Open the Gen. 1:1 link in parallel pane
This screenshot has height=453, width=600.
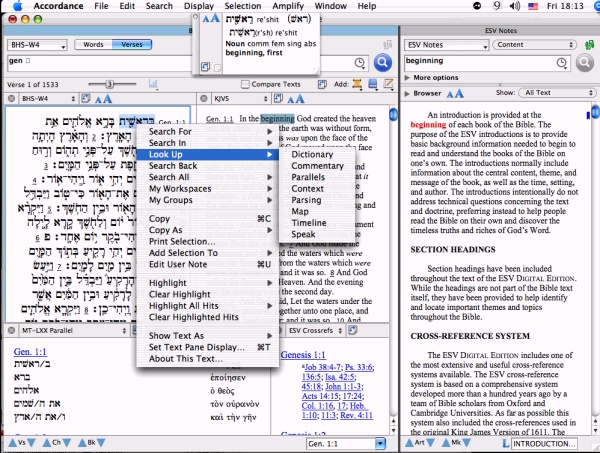pyautogui.click(x=30, y=352)
